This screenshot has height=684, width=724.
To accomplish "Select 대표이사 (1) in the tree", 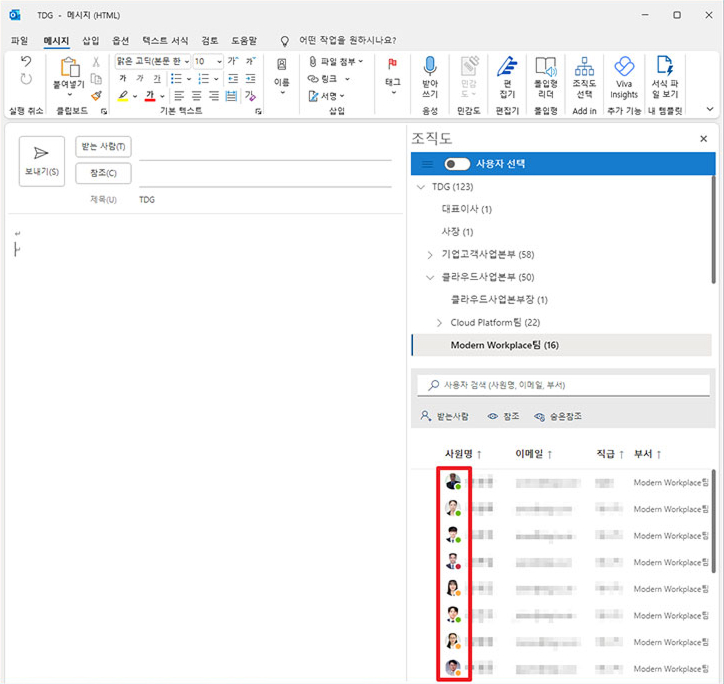I will (x=466, y=209).
